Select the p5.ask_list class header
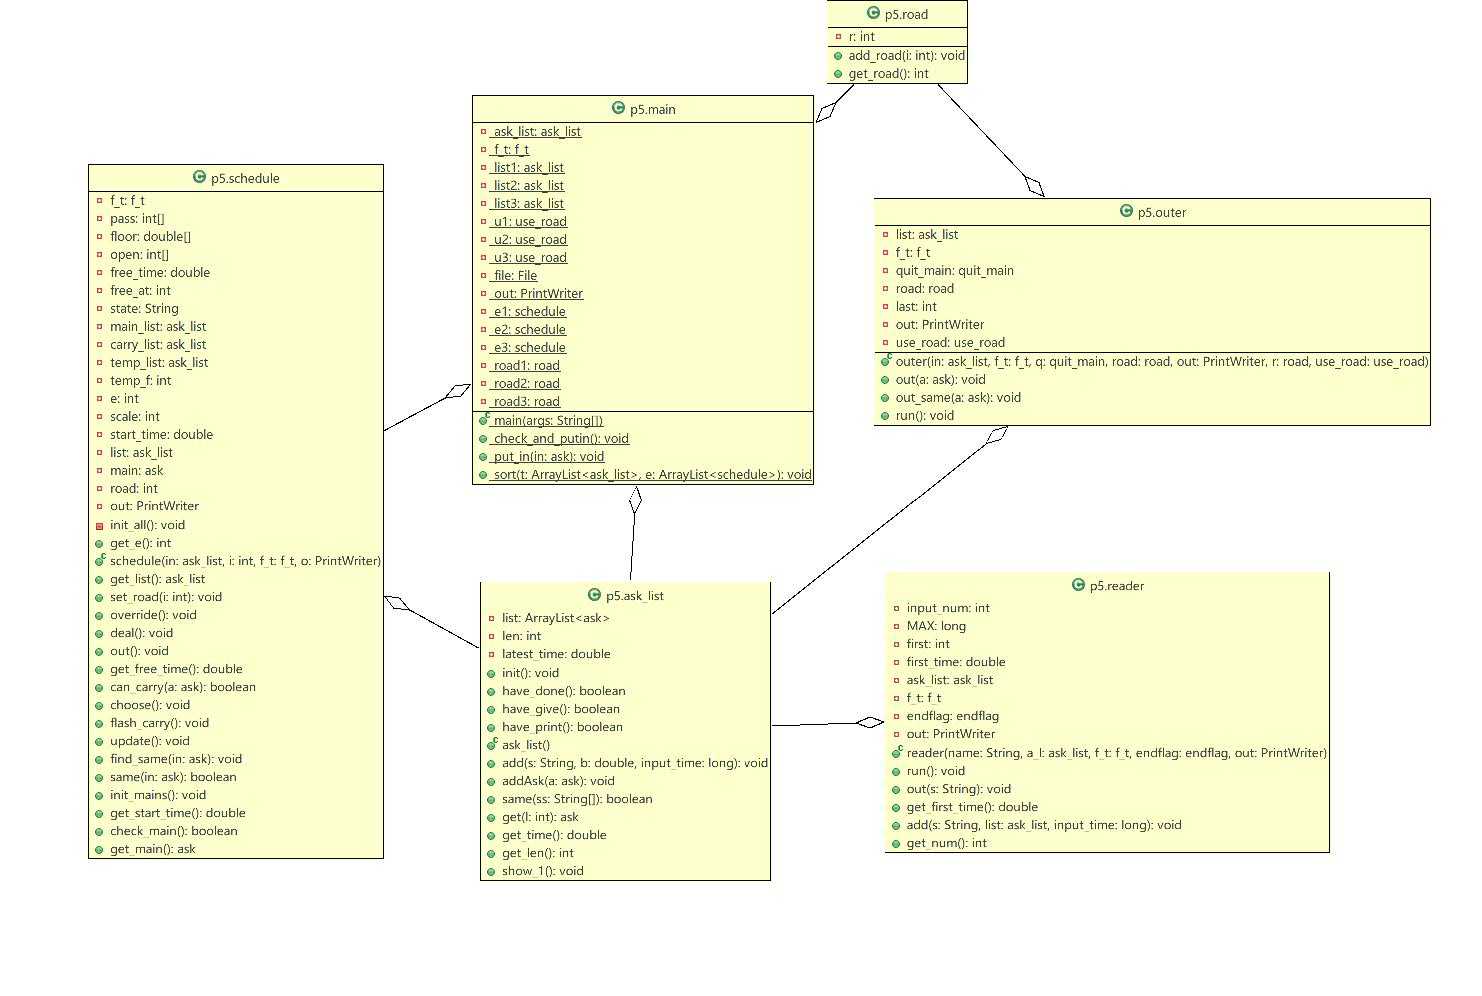Image resolution: width=1482 pixels, height=996 pixels. click(x=626, y=595)
